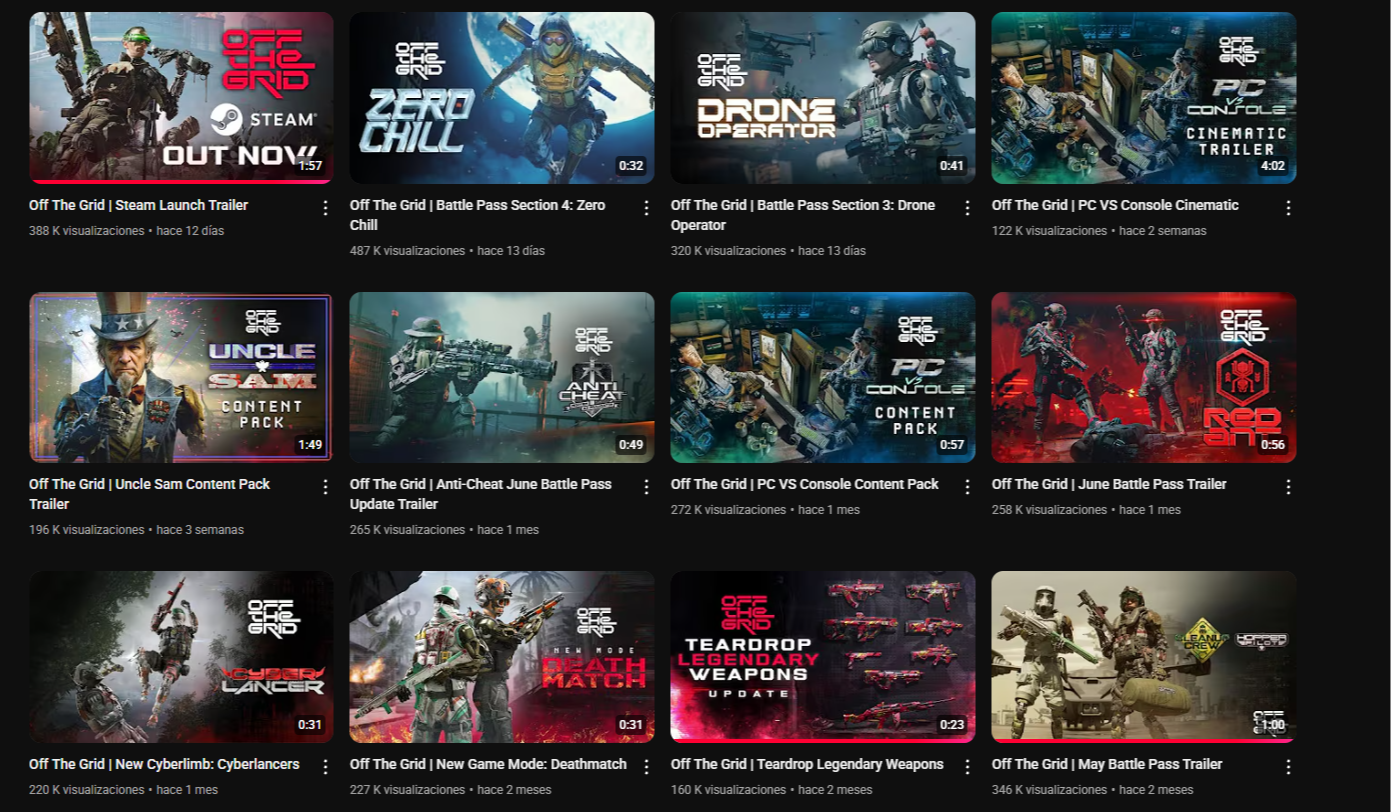Click '196 K visualizaciones • hace 3 semanas' text

coord(136,530)
